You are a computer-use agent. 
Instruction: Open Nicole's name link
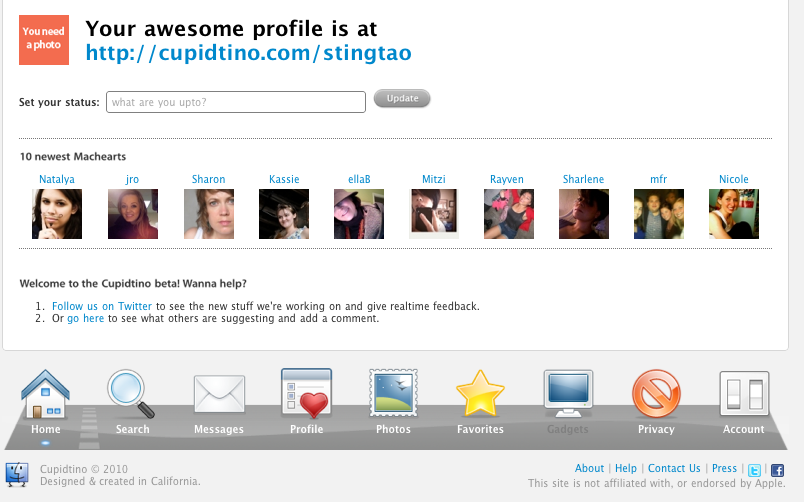pos(734,179)
